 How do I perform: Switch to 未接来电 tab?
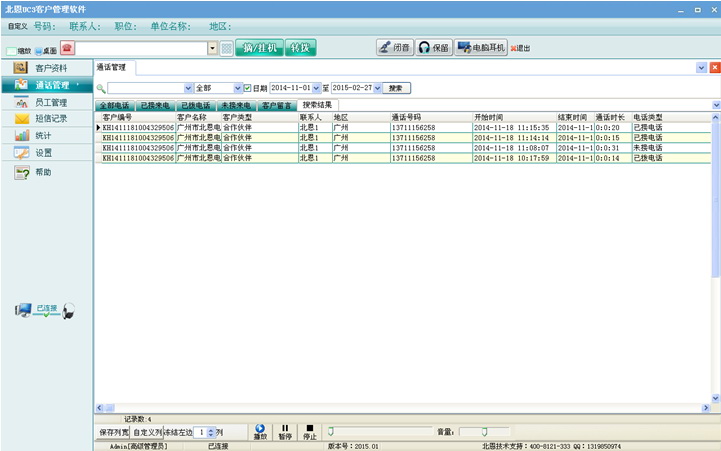[236, 106]
